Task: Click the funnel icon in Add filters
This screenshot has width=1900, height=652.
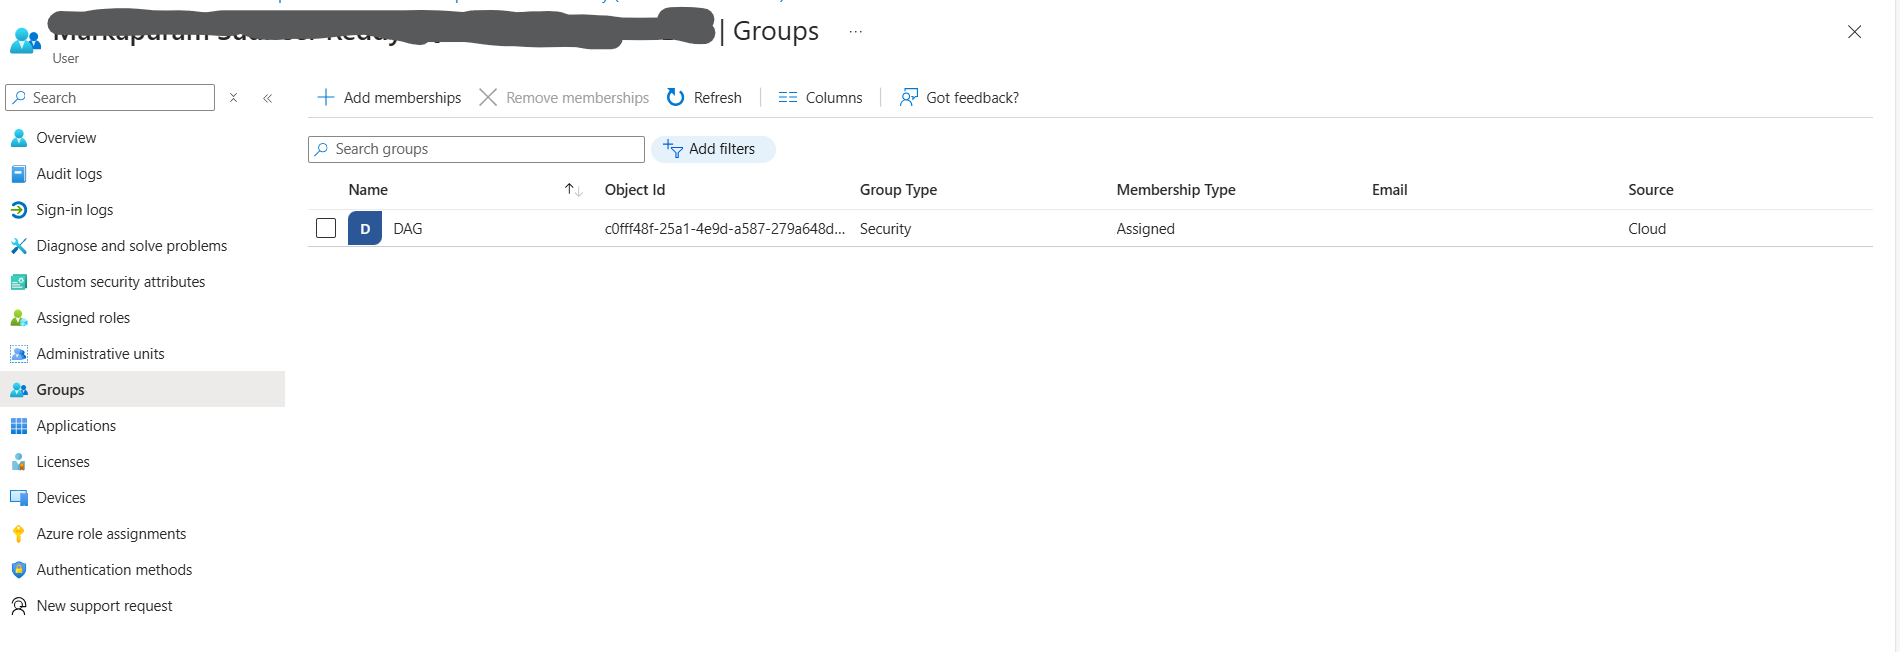Action: pos(673,149)
